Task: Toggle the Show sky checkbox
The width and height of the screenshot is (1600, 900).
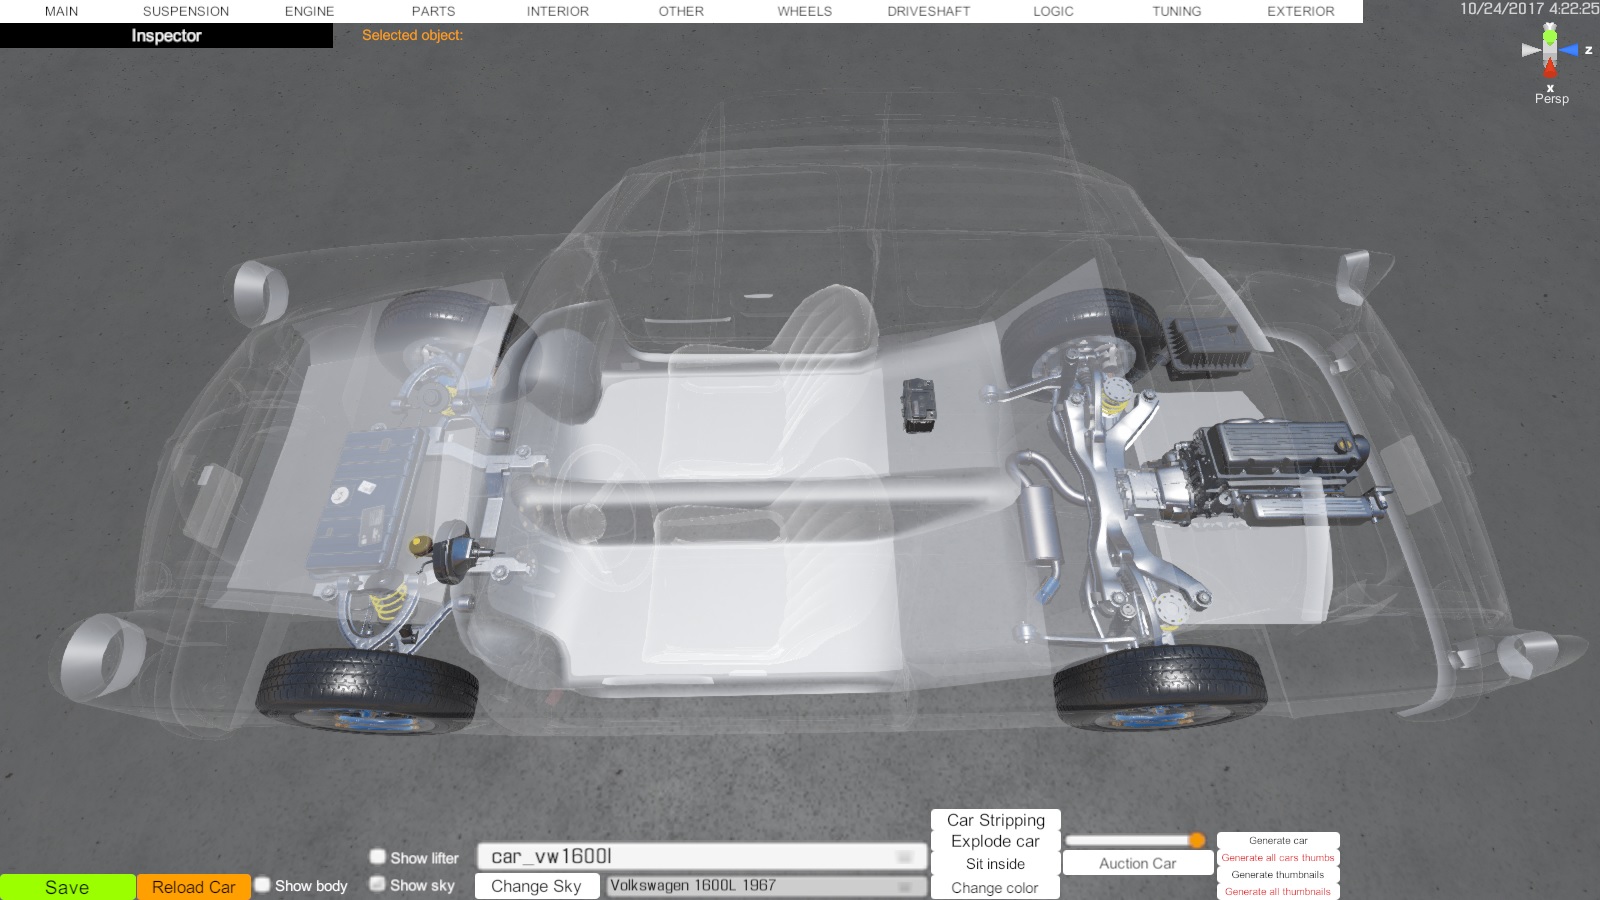Action: (x=378, y=884)
